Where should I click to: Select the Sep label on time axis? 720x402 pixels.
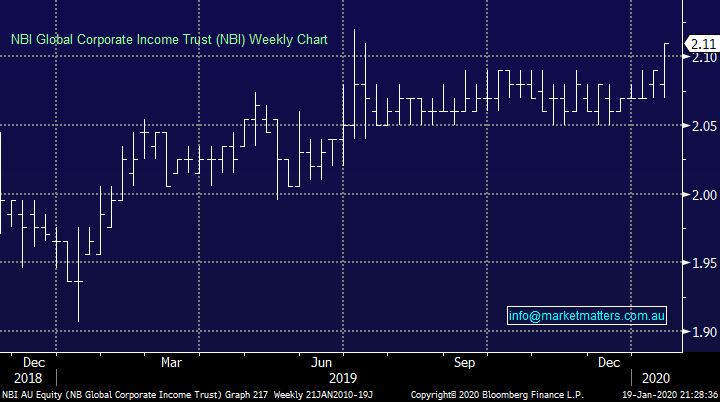click(x=465, y=361)
